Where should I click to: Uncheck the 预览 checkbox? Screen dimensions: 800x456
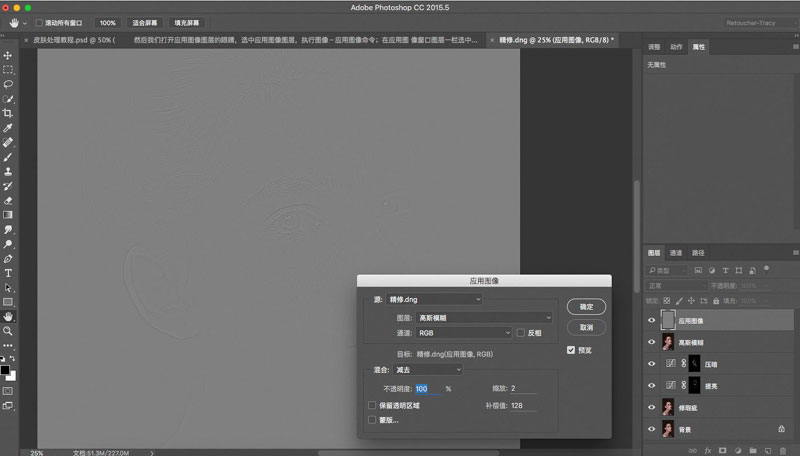click(571, 350)
